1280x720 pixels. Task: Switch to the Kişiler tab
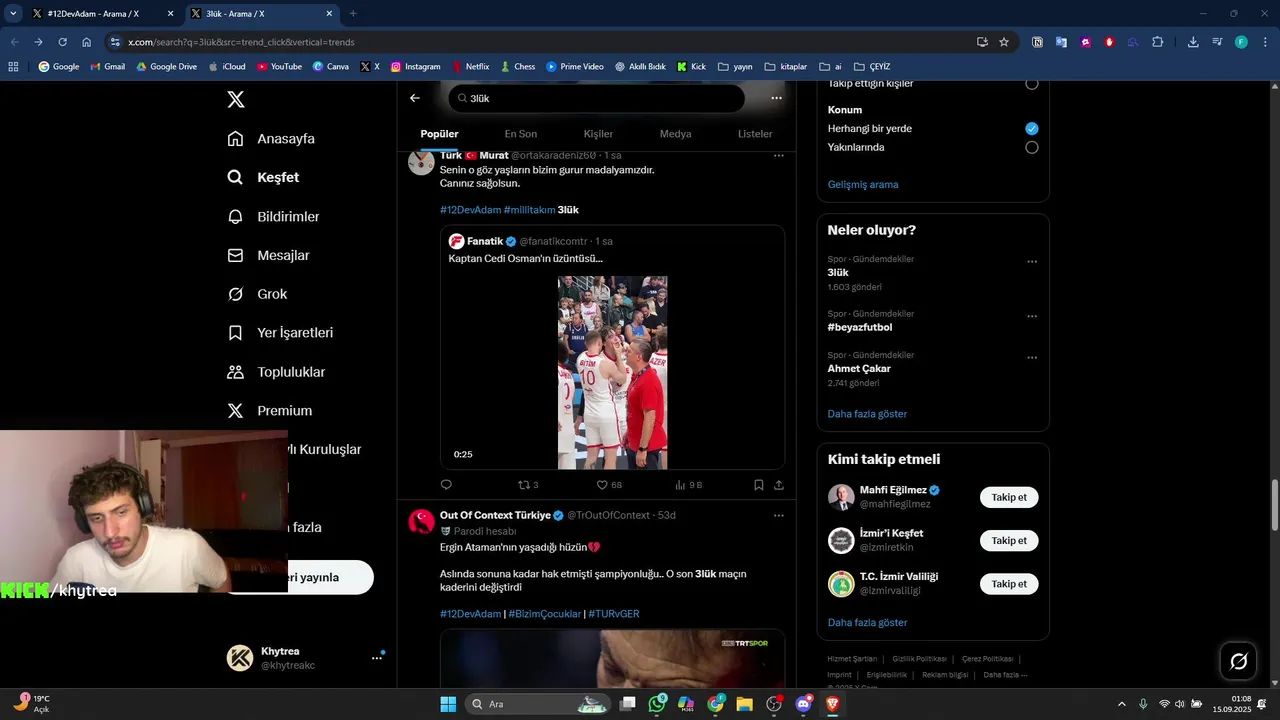pos(598,134)
